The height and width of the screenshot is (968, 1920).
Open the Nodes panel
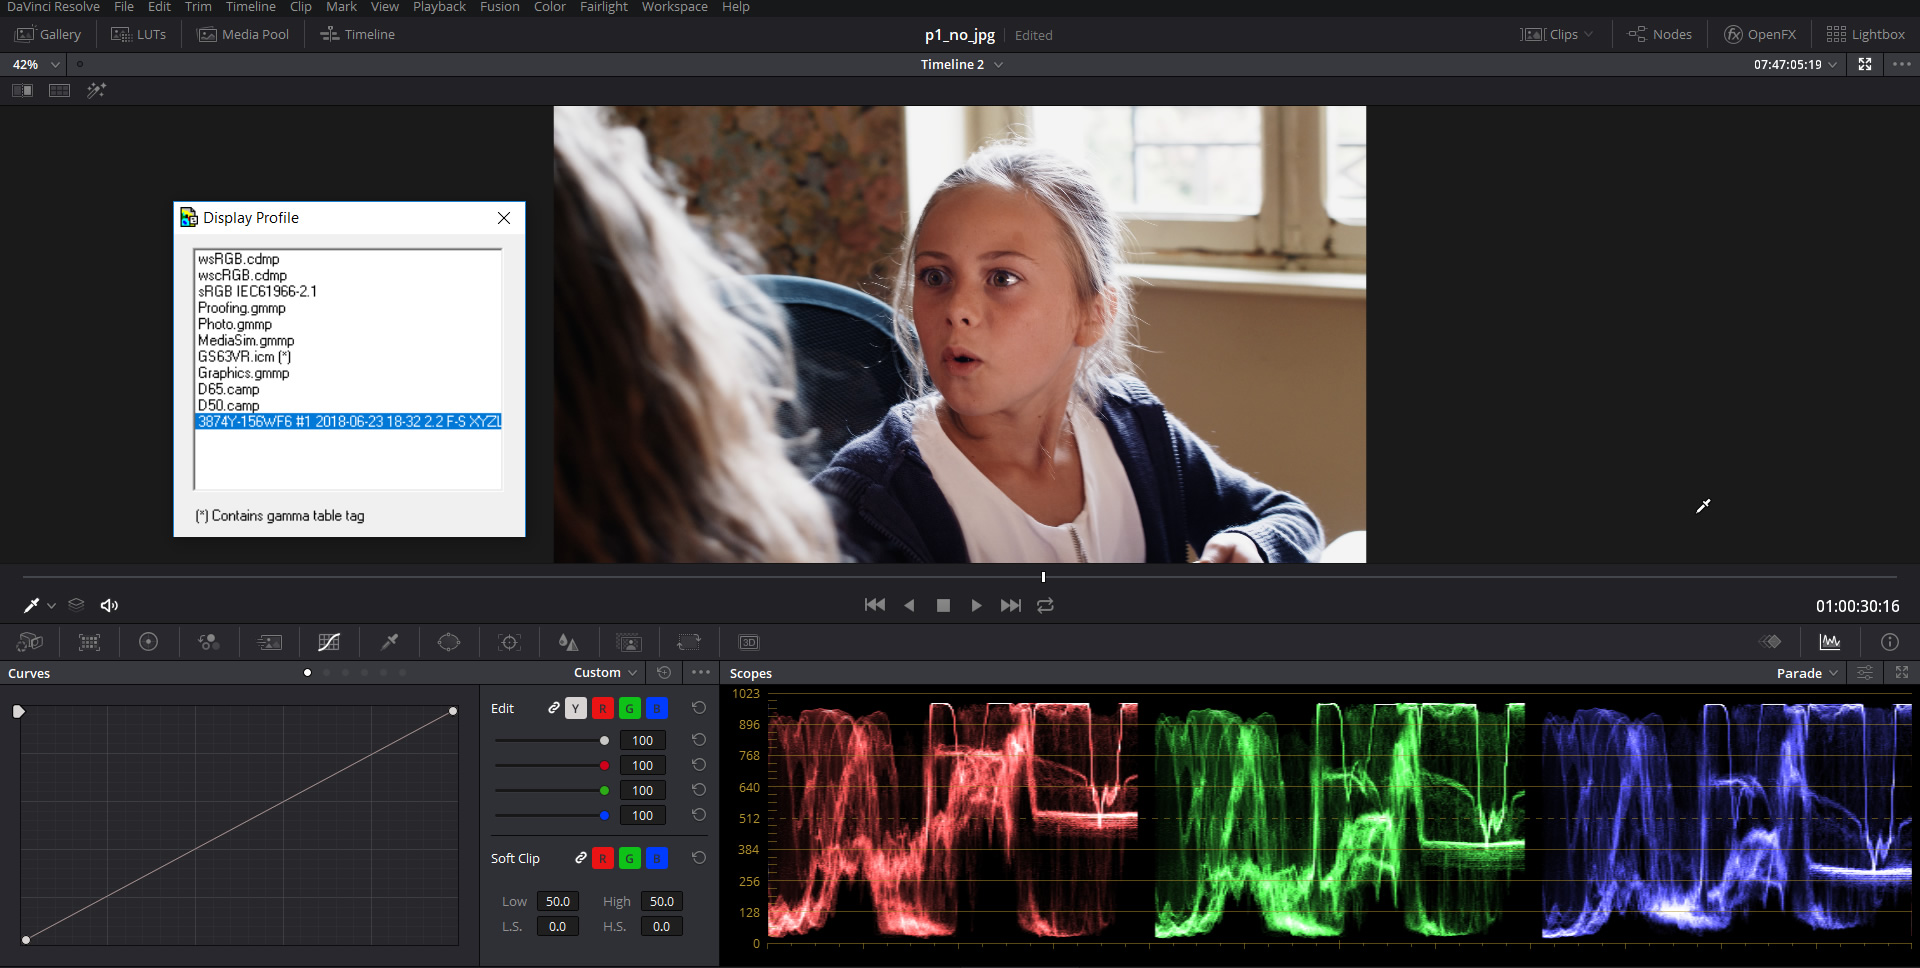(x=1660, y=34)
